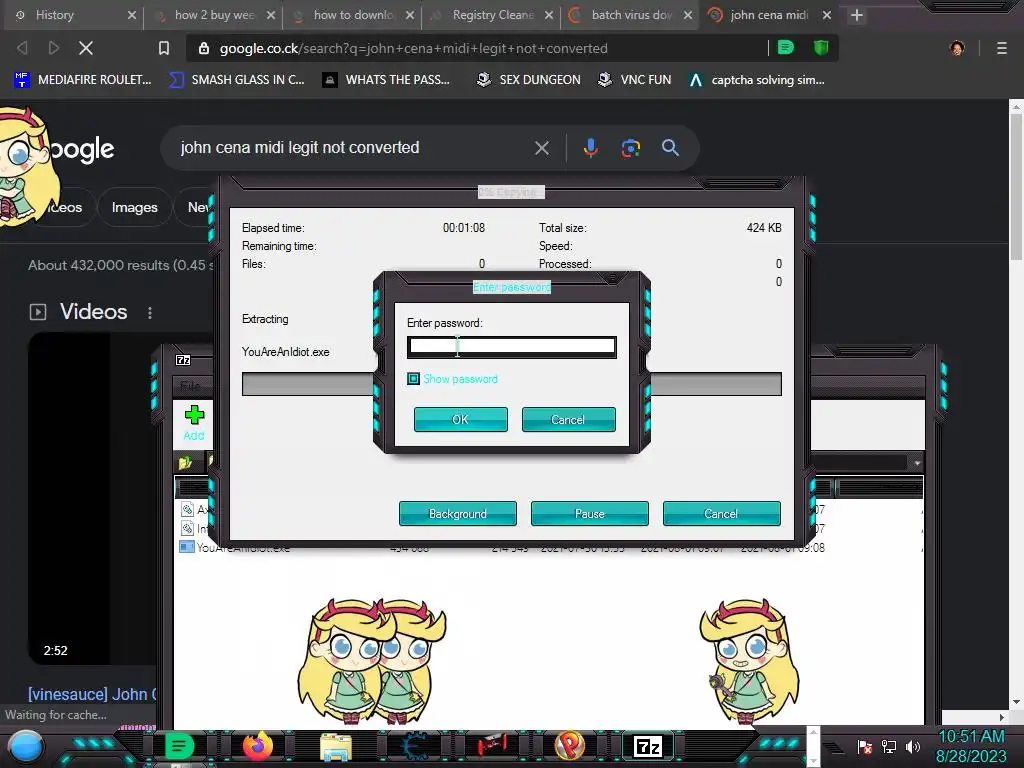Image resolution: width=1024 pixels, height=768 pixels.
Task: Click Cancel in the Enter password dialog
Action: [x=568, y=419]
